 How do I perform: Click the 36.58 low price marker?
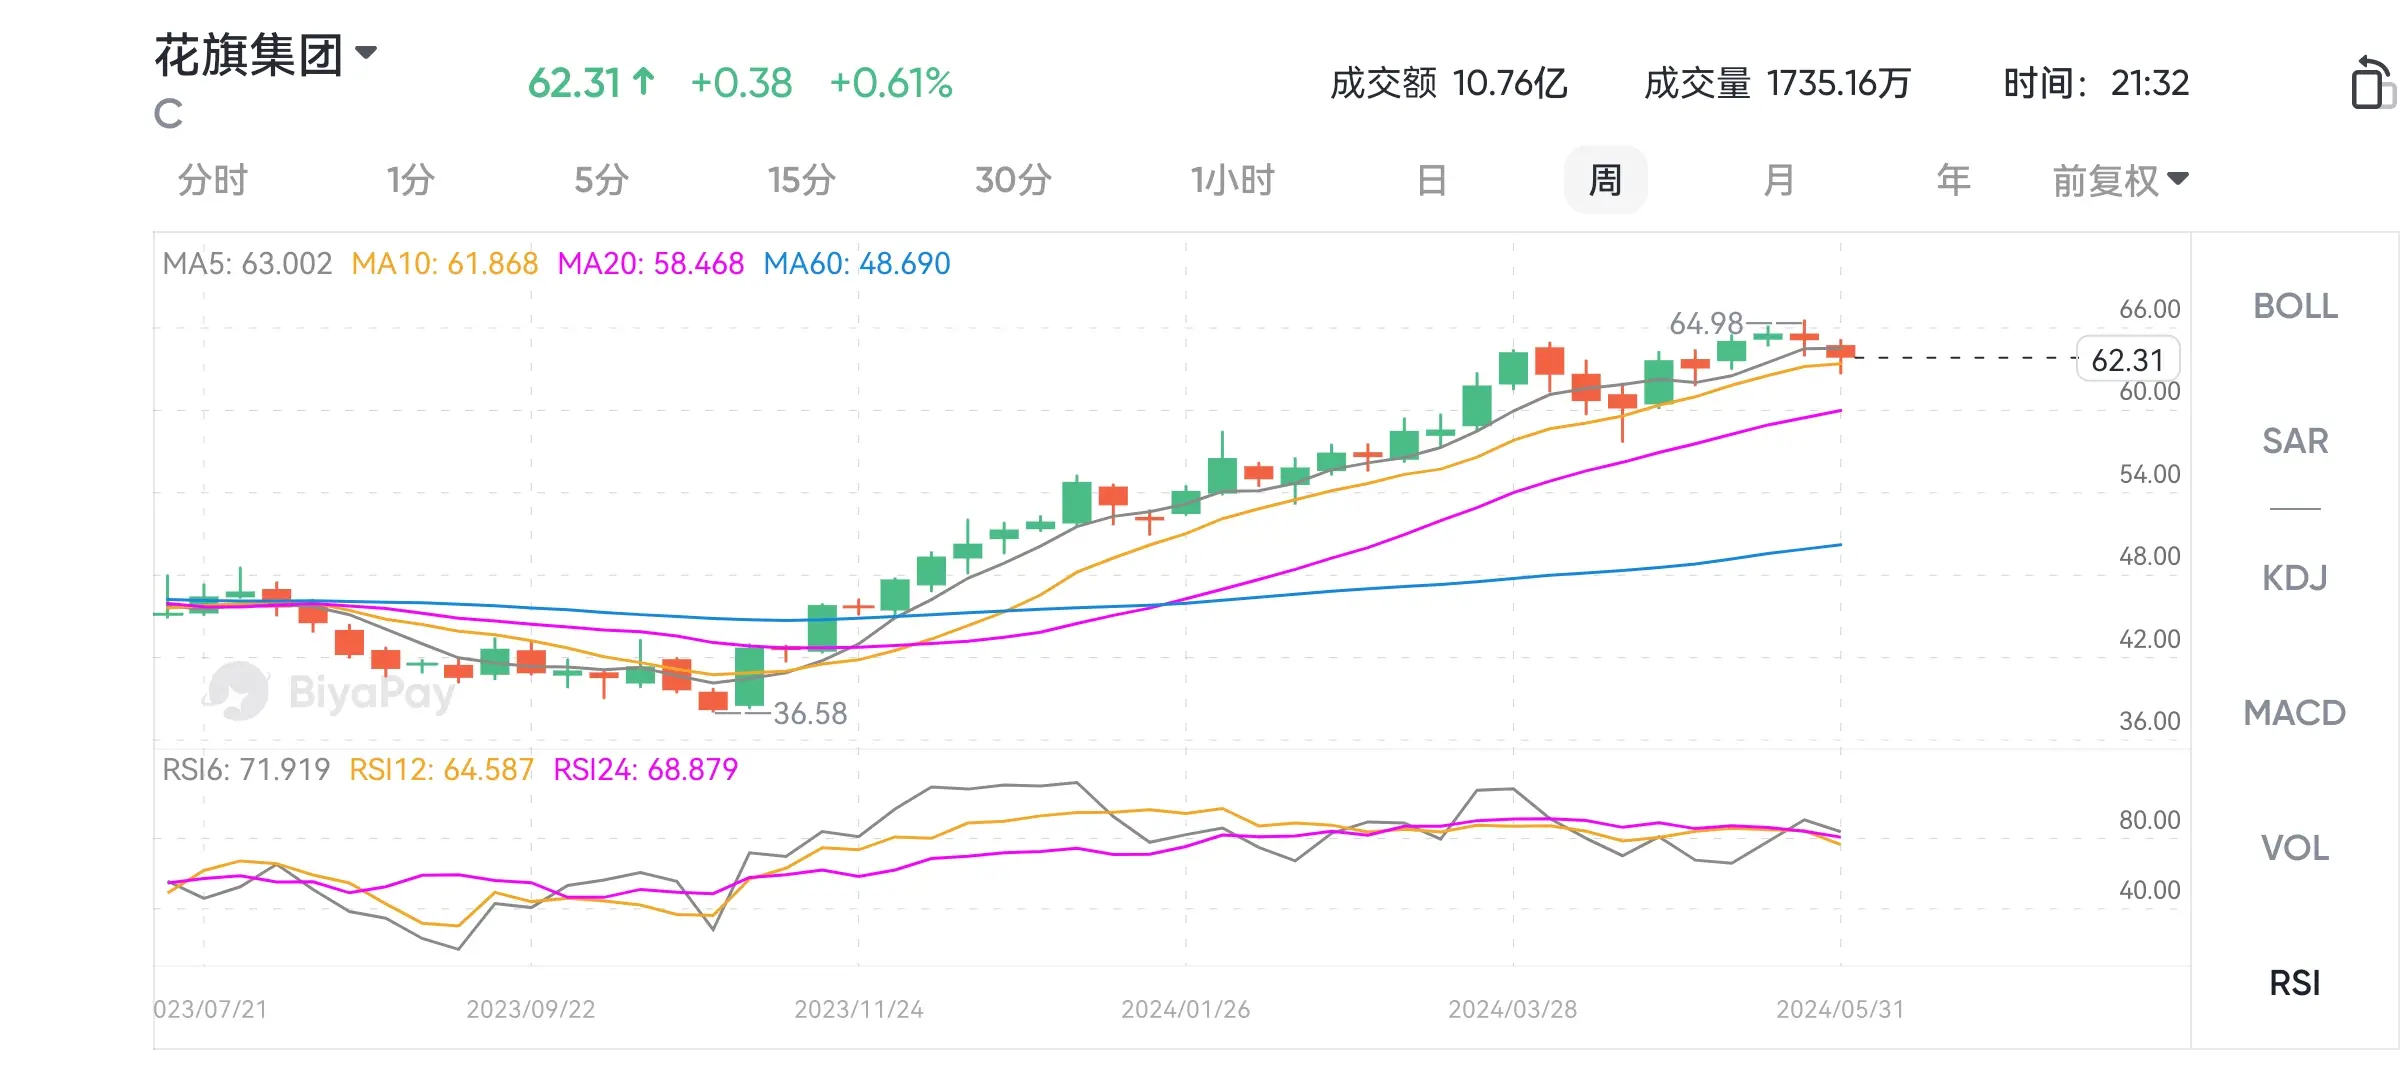pyautogui.click(x=810, y=714)
